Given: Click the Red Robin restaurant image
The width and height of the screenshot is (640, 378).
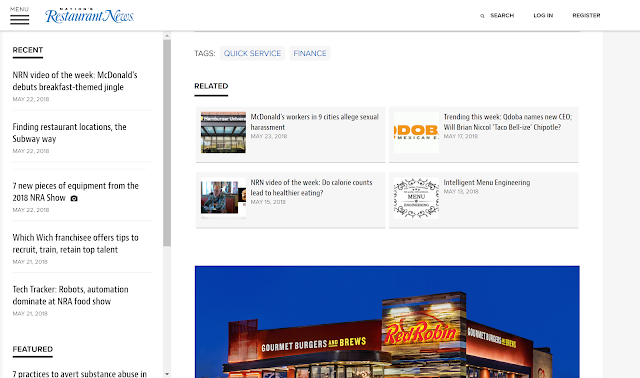Looking at the screenshot, I should (x=387, y=322).
